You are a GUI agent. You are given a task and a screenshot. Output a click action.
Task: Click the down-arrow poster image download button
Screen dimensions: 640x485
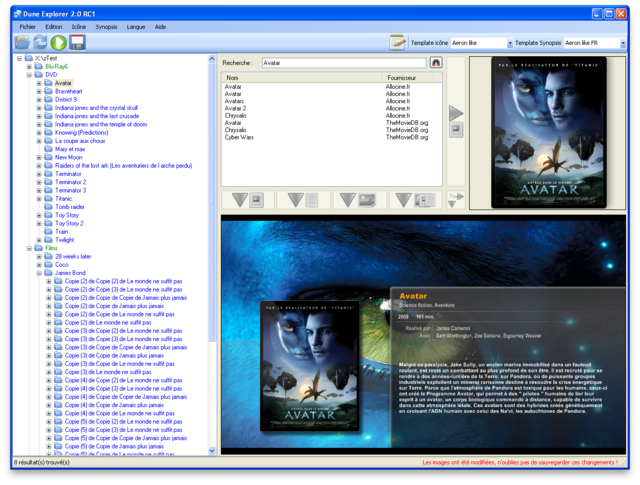tap(246, 200)
